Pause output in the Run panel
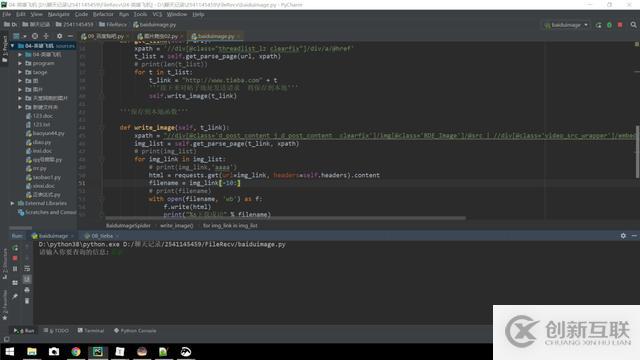This screenshot has height=360, width=640. point(15,269)
